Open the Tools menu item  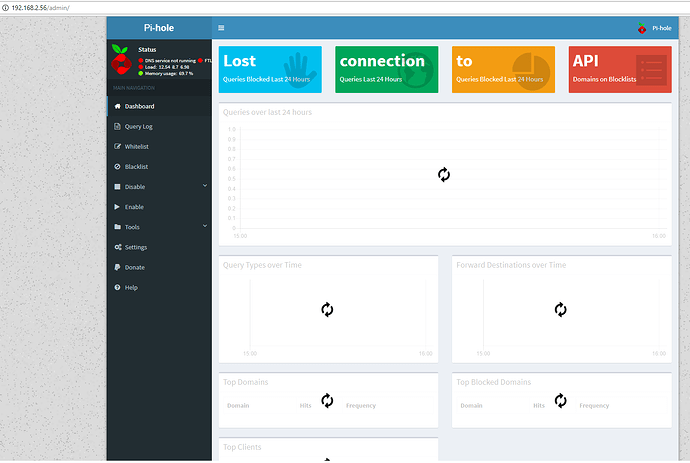click(x=132, y=227)
